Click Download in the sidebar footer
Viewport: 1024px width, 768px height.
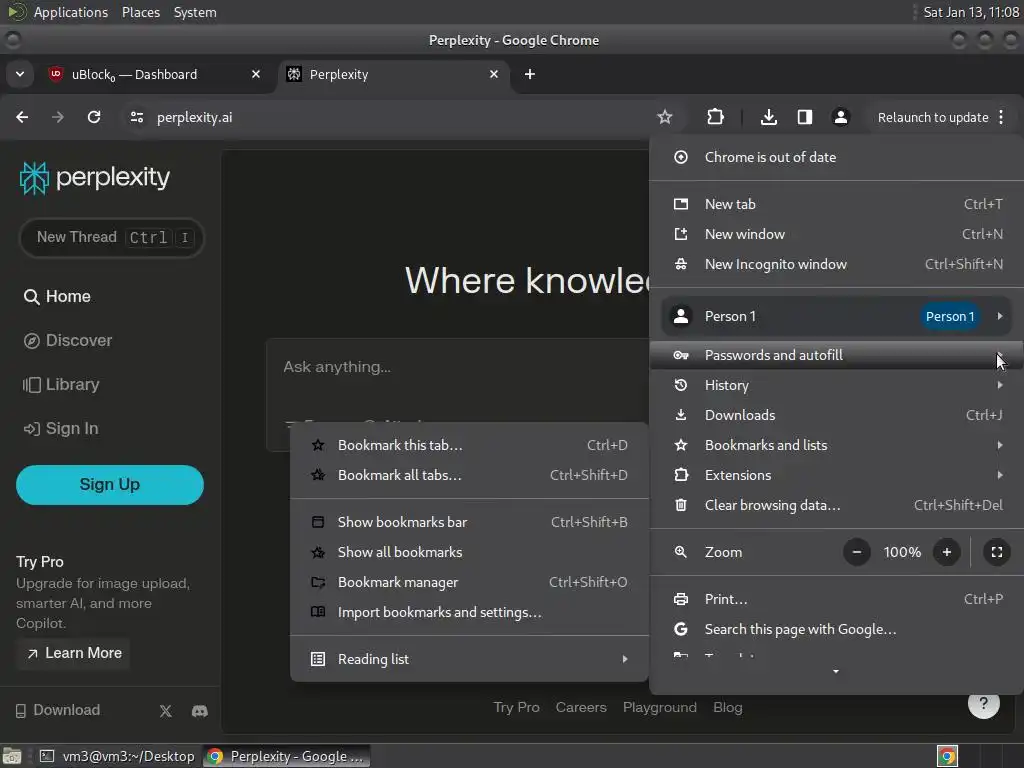click(x=57, y=711)
